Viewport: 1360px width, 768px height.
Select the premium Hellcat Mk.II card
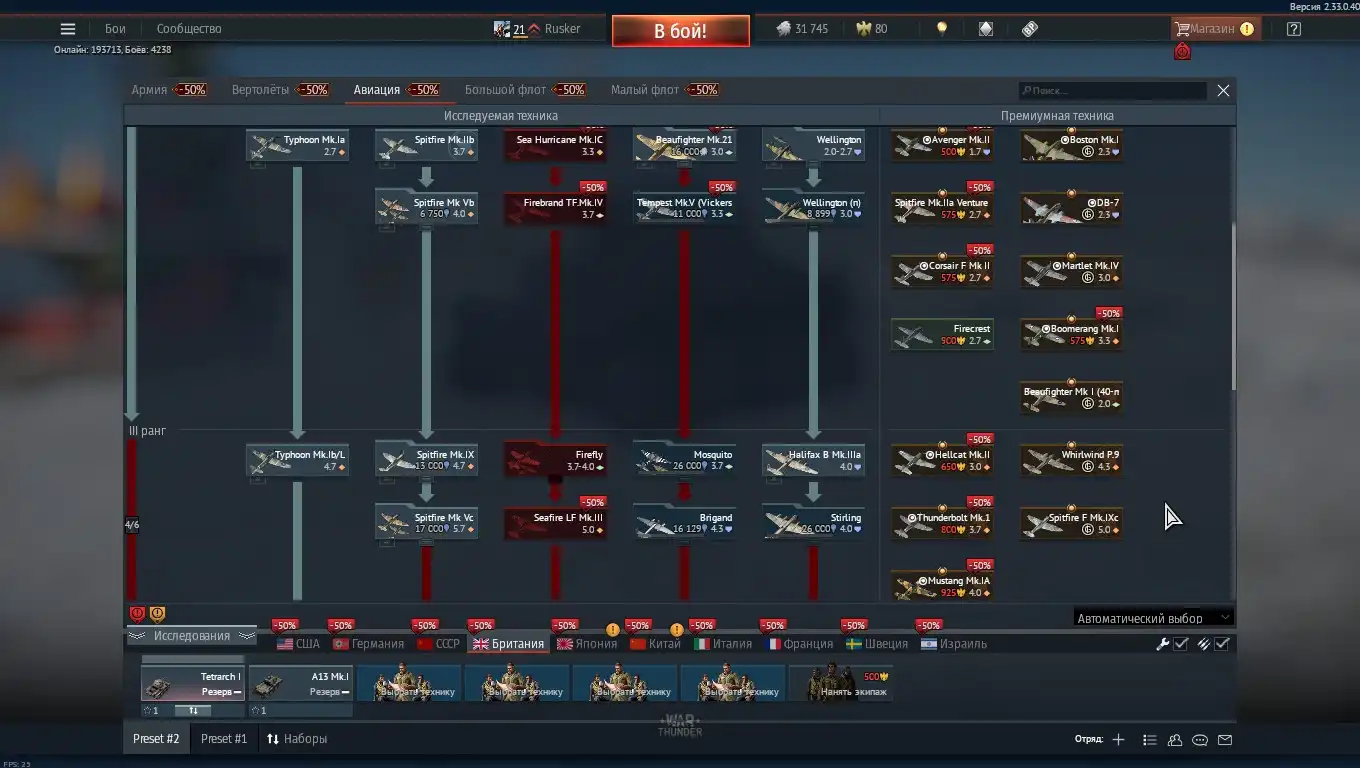click(x=943, y=460)
